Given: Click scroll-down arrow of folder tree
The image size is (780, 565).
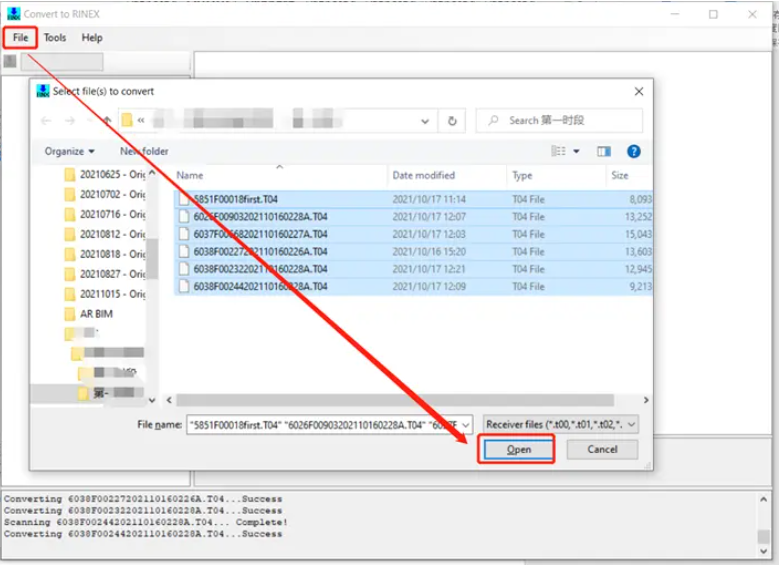Looking at the screenshot, I should coord(152,400).
